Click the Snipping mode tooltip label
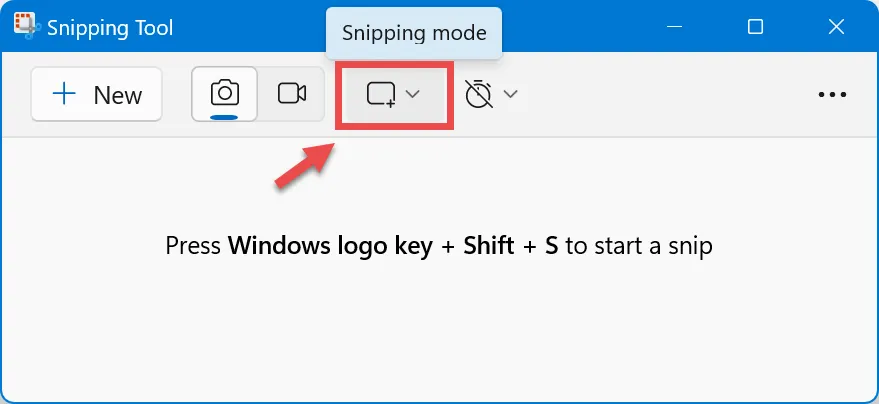This screenshot has height=404, width=879. click(x=414, y=33)
